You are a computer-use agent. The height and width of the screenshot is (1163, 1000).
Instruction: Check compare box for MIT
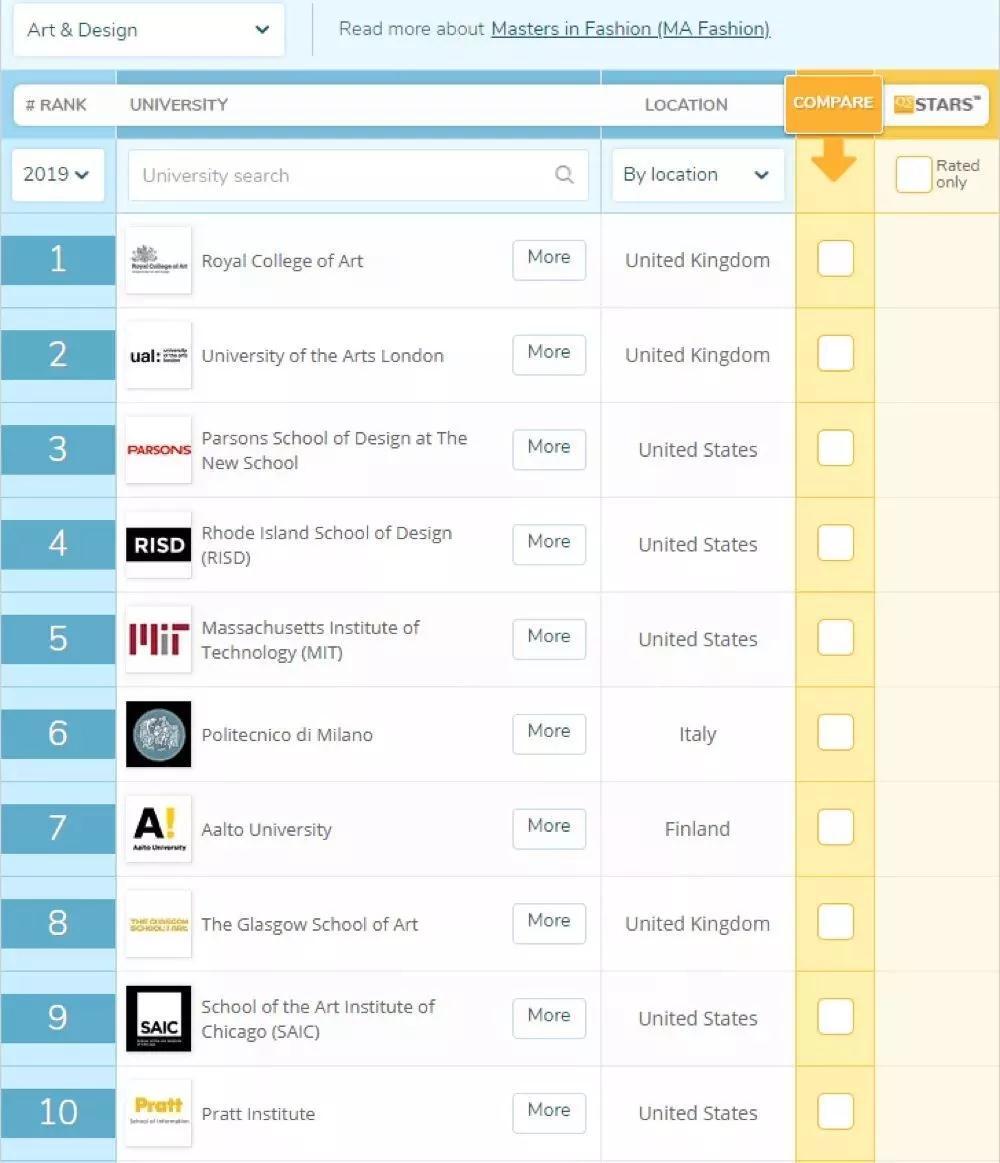click(x=835, y=638)
